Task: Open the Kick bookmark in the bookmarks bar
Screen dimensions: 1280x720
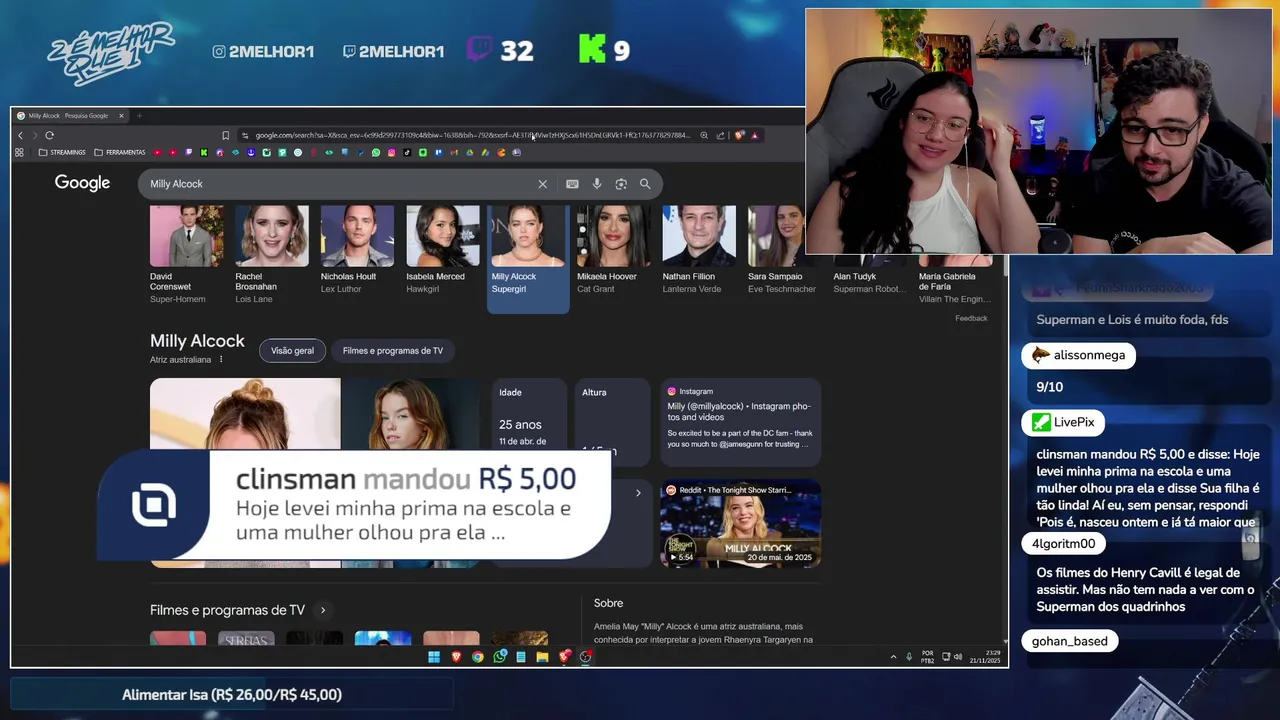Action: [204, 153]
